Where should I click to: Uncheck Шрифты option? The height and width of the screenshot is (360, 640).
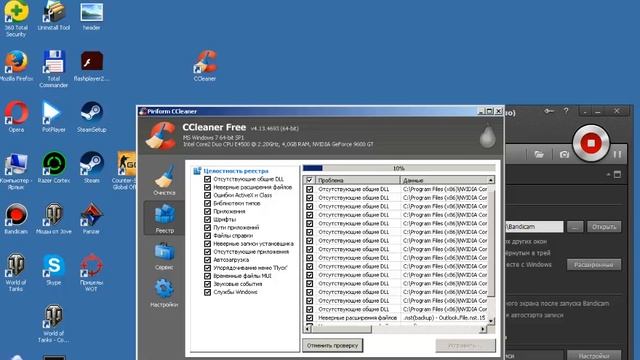(x=207, y=219)
